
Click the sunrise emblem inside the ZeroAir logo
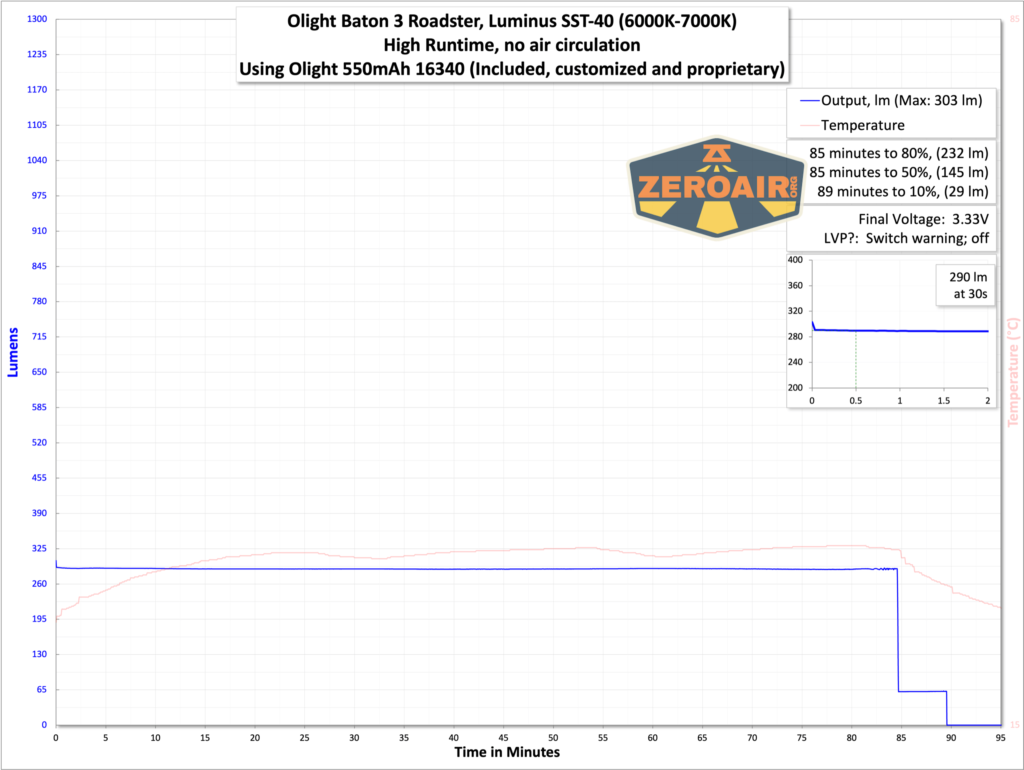pos(716,156)
